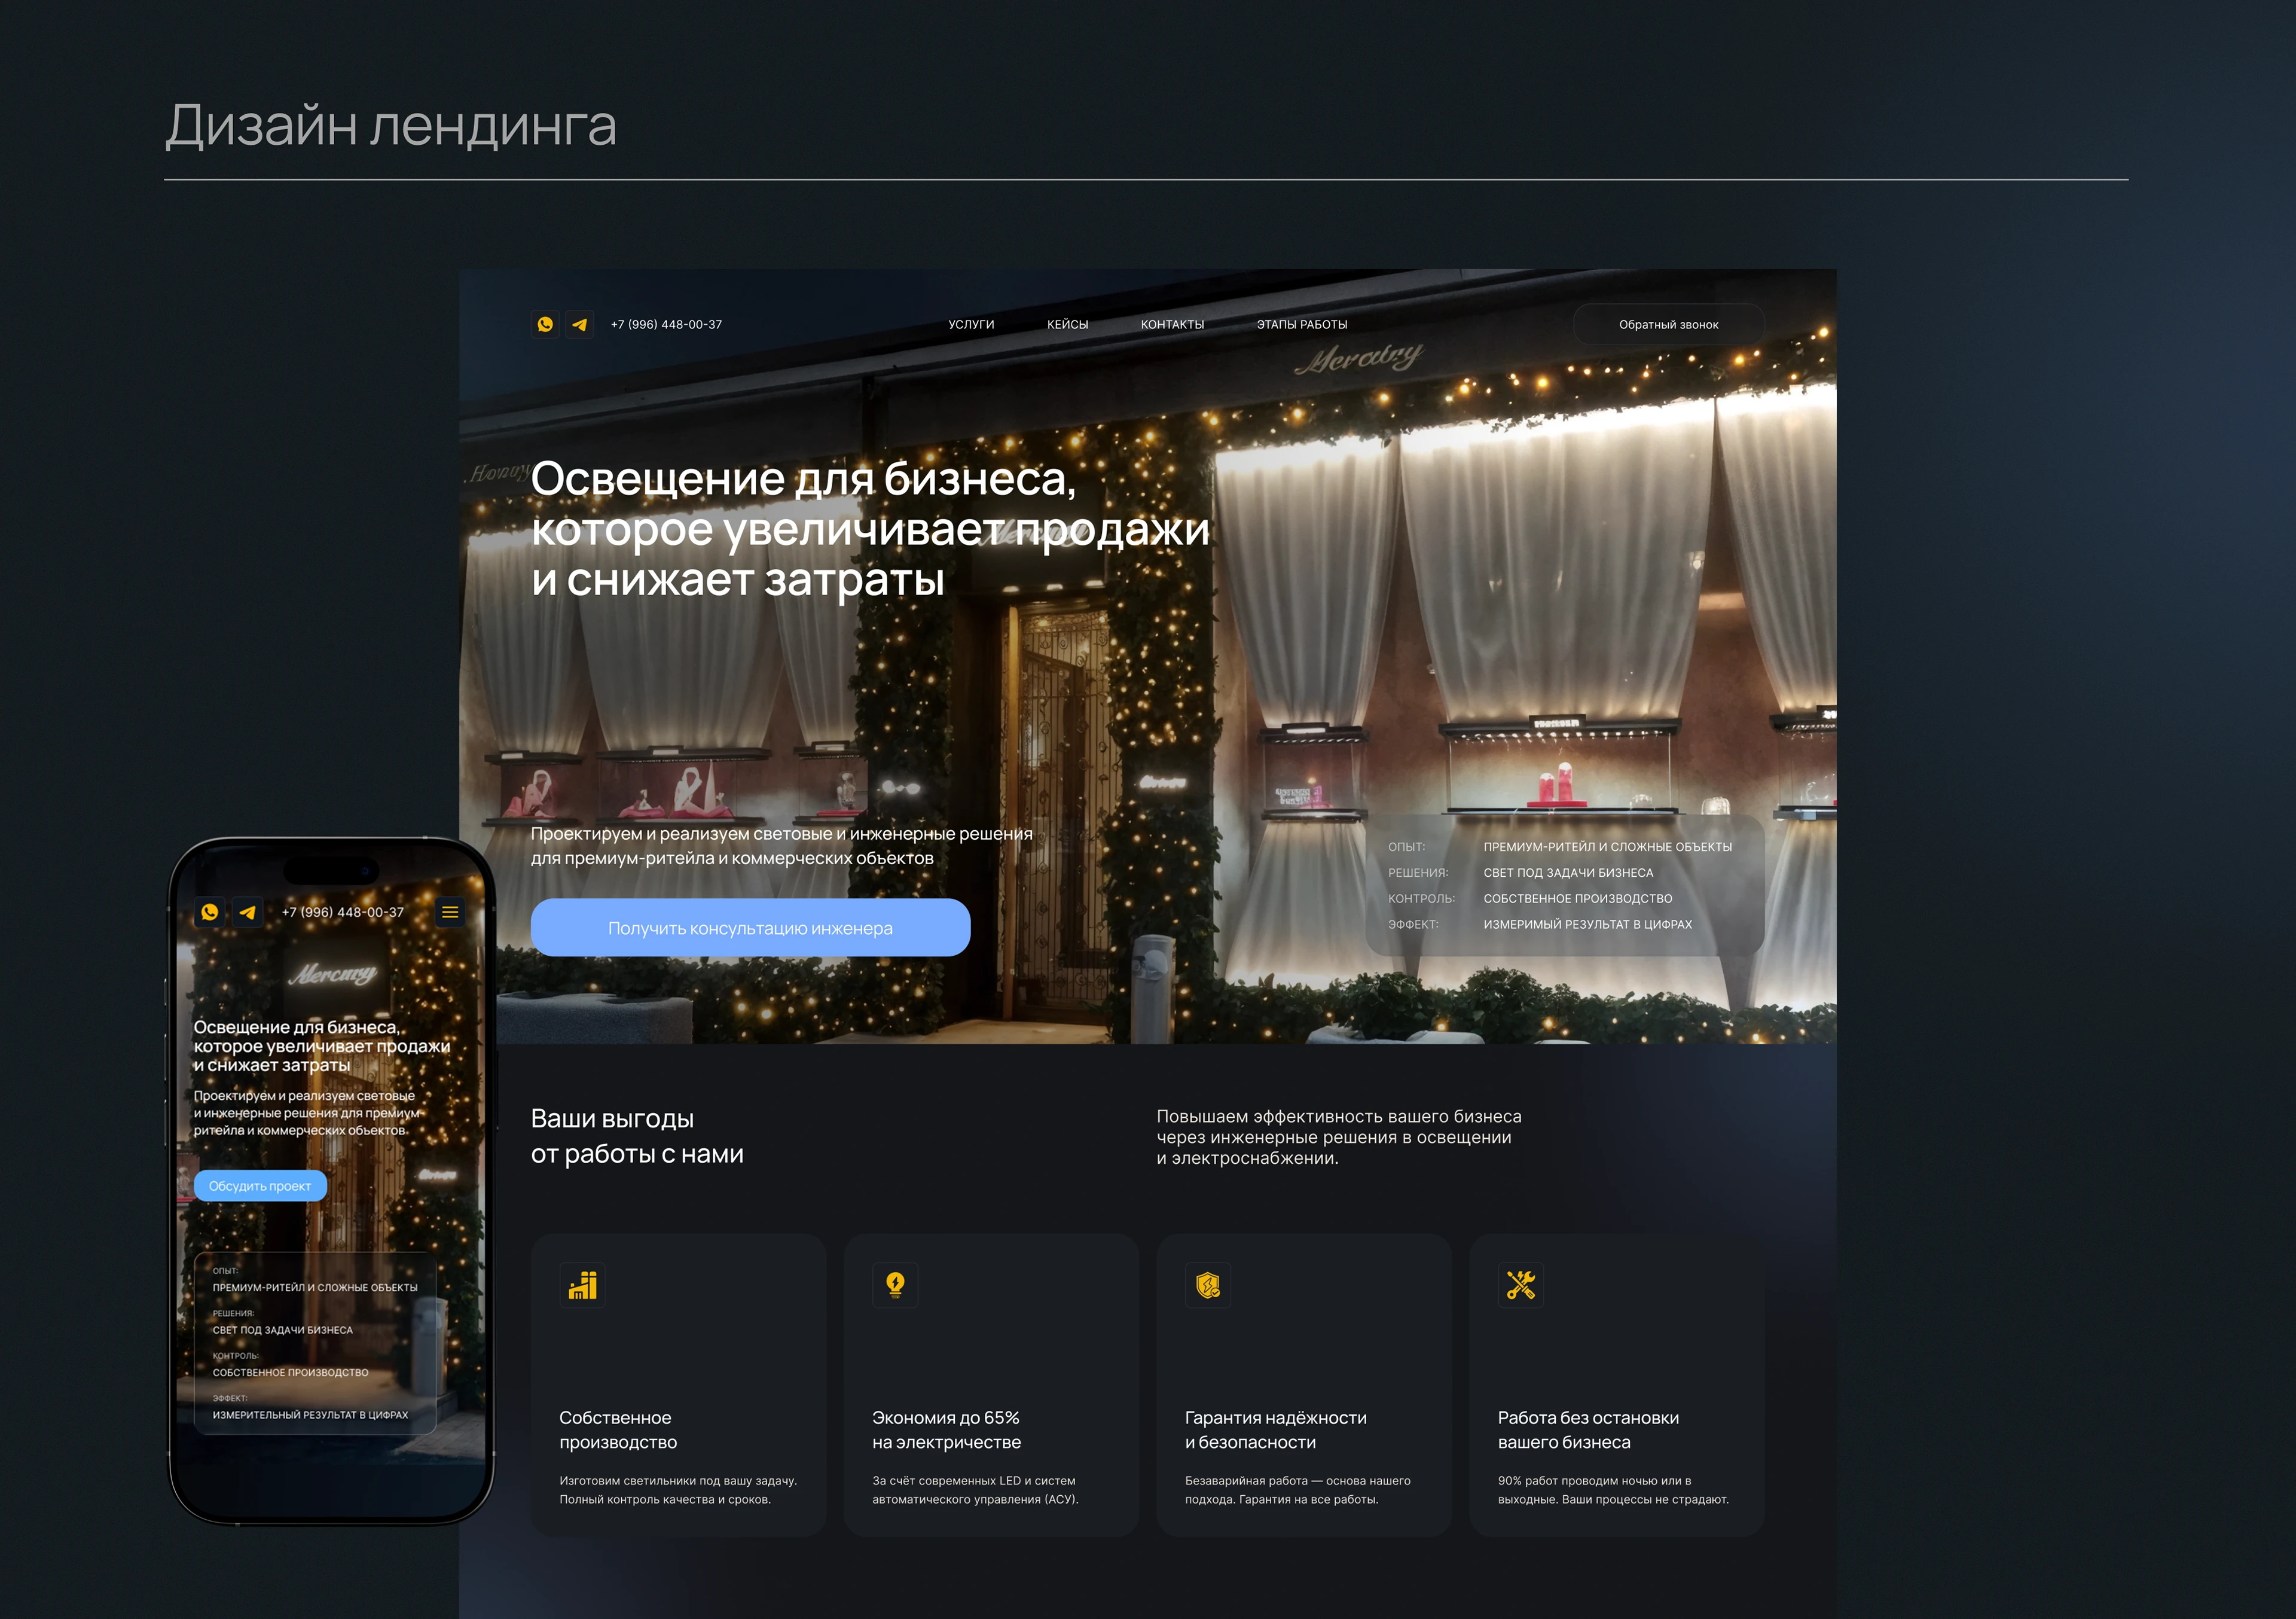Tap the WhatsApp icon on the mobile mockup

click(210, 912)
